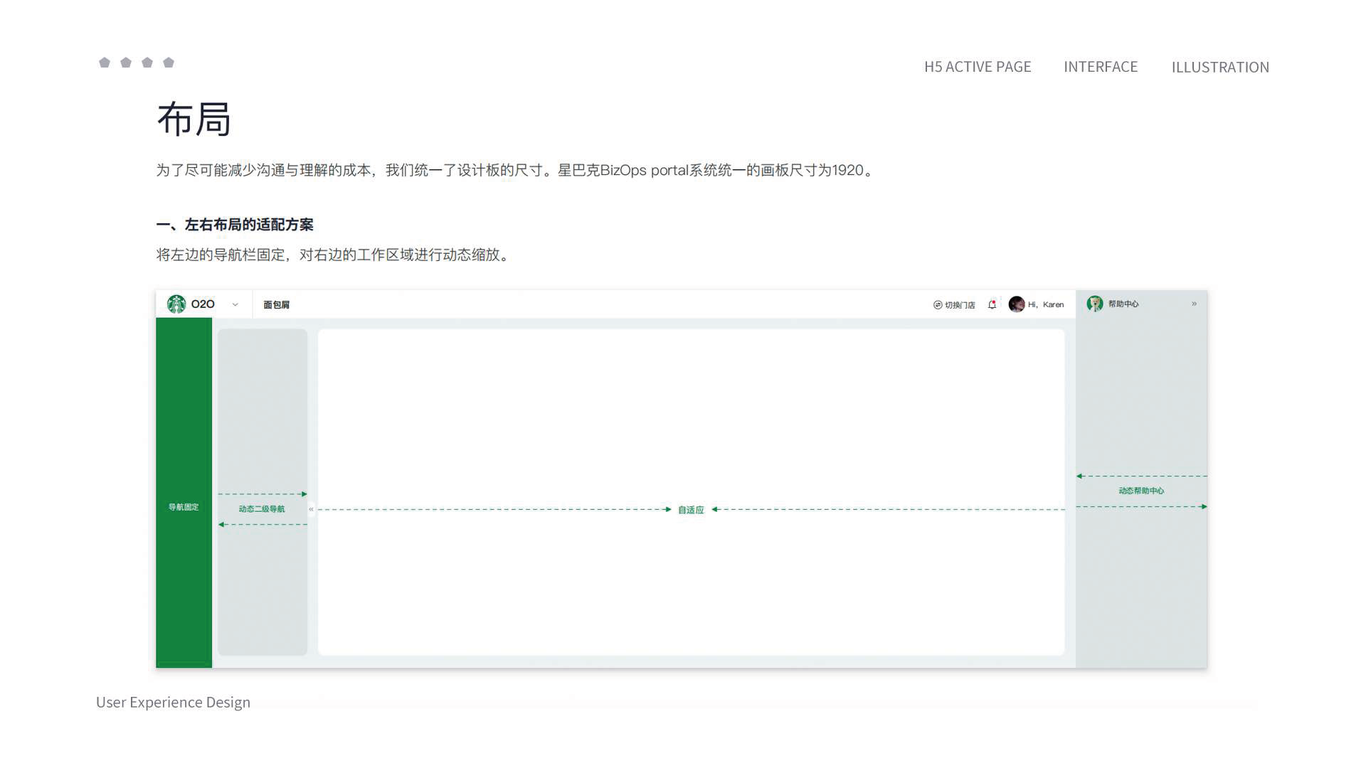Screen dimensions: 1366x768
Task: Click the 自适应 label in the work area
Action: 691,510
